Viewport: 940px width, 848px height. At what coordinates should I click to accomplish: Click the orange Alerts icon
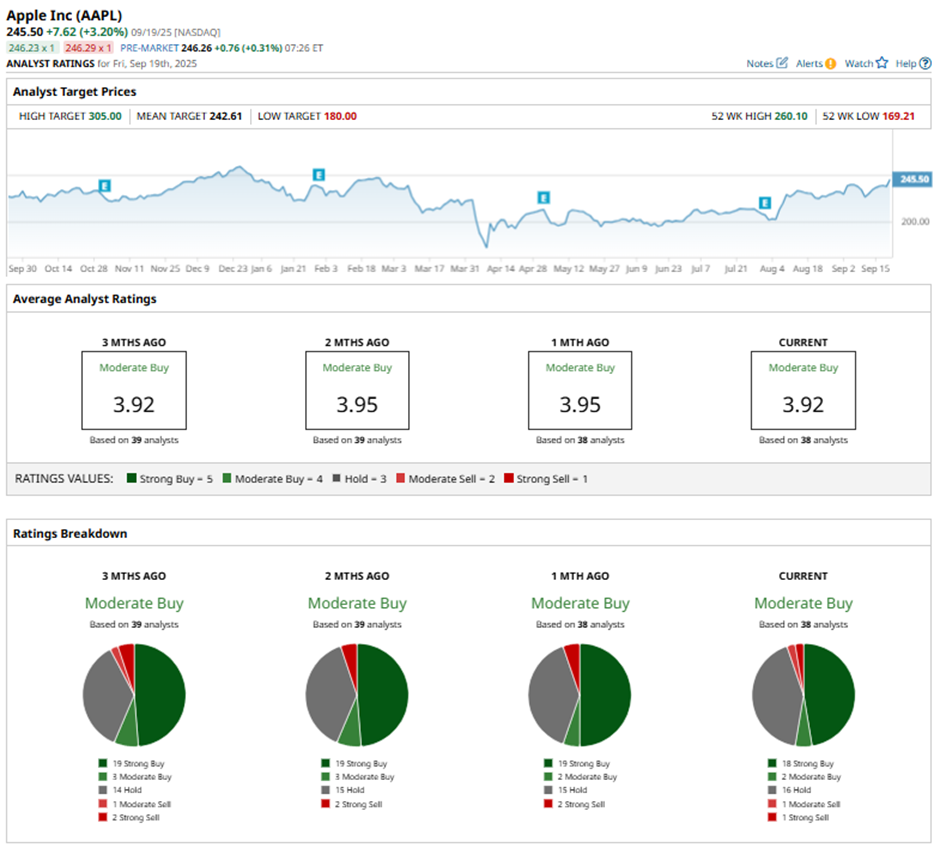pos(830,63)
